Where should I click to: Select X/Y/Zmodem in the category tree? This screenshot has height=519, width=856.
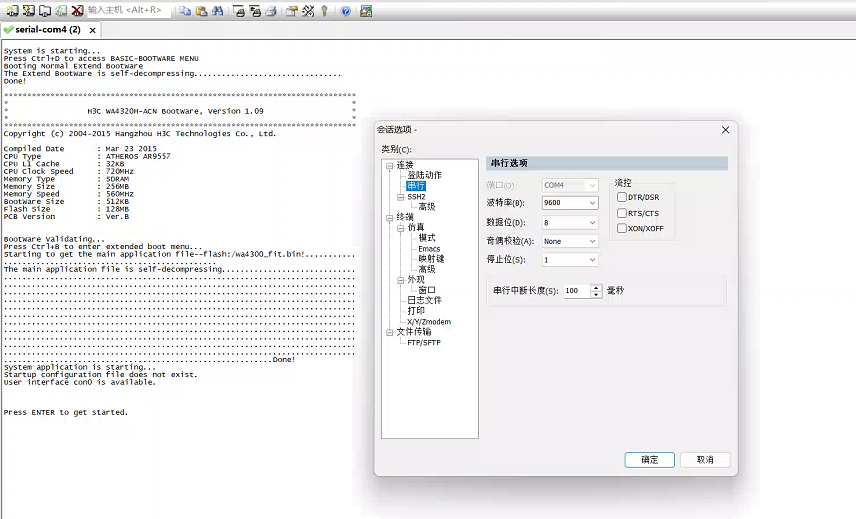click(x=428, y=322)
